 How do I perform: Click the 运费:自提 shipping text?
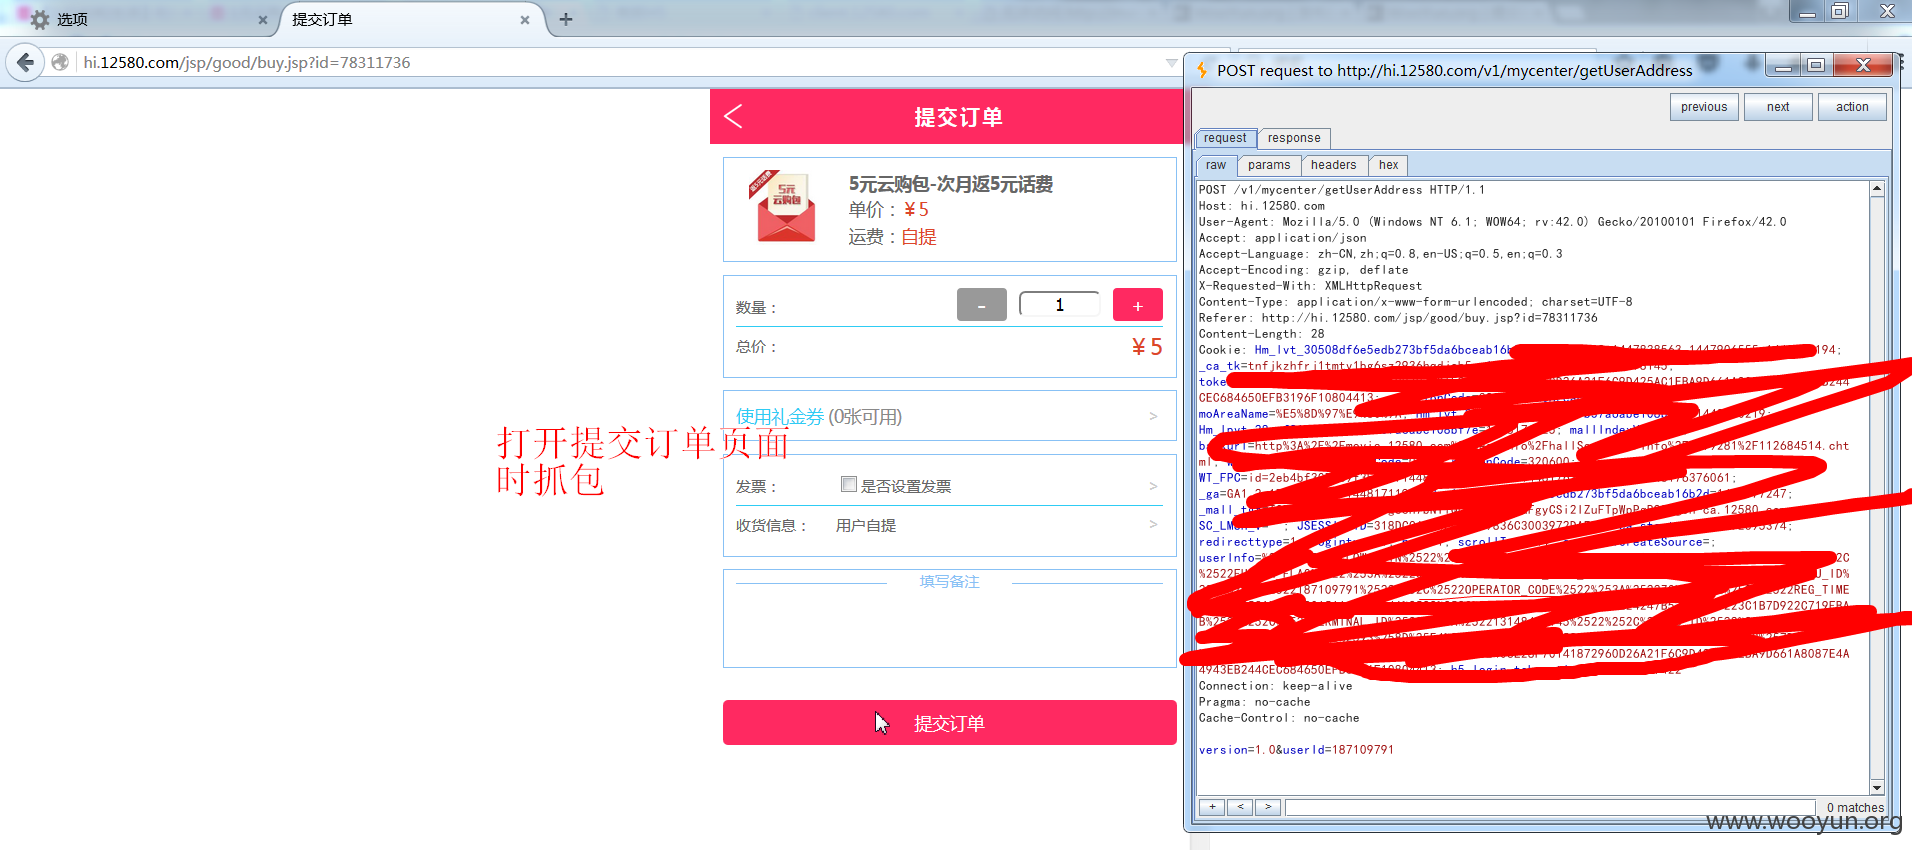(892, 237)
